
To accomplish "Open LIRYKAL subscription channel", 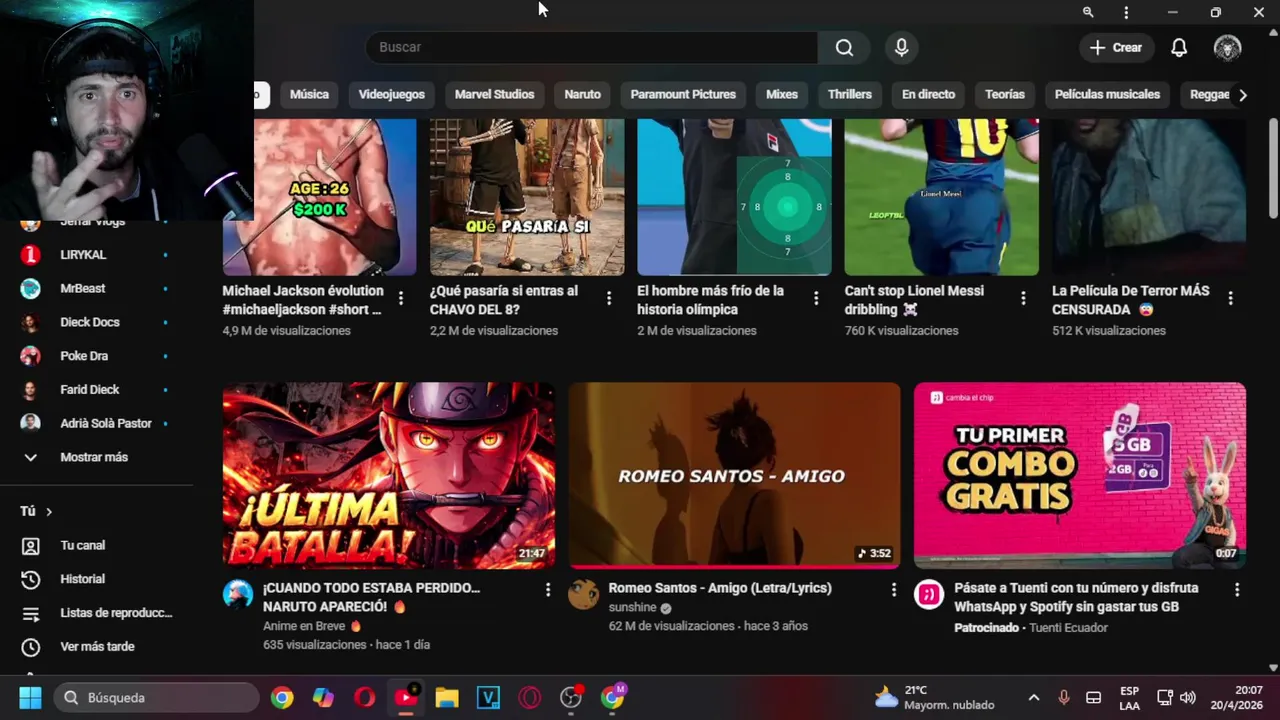I will (x=98, y=255).
